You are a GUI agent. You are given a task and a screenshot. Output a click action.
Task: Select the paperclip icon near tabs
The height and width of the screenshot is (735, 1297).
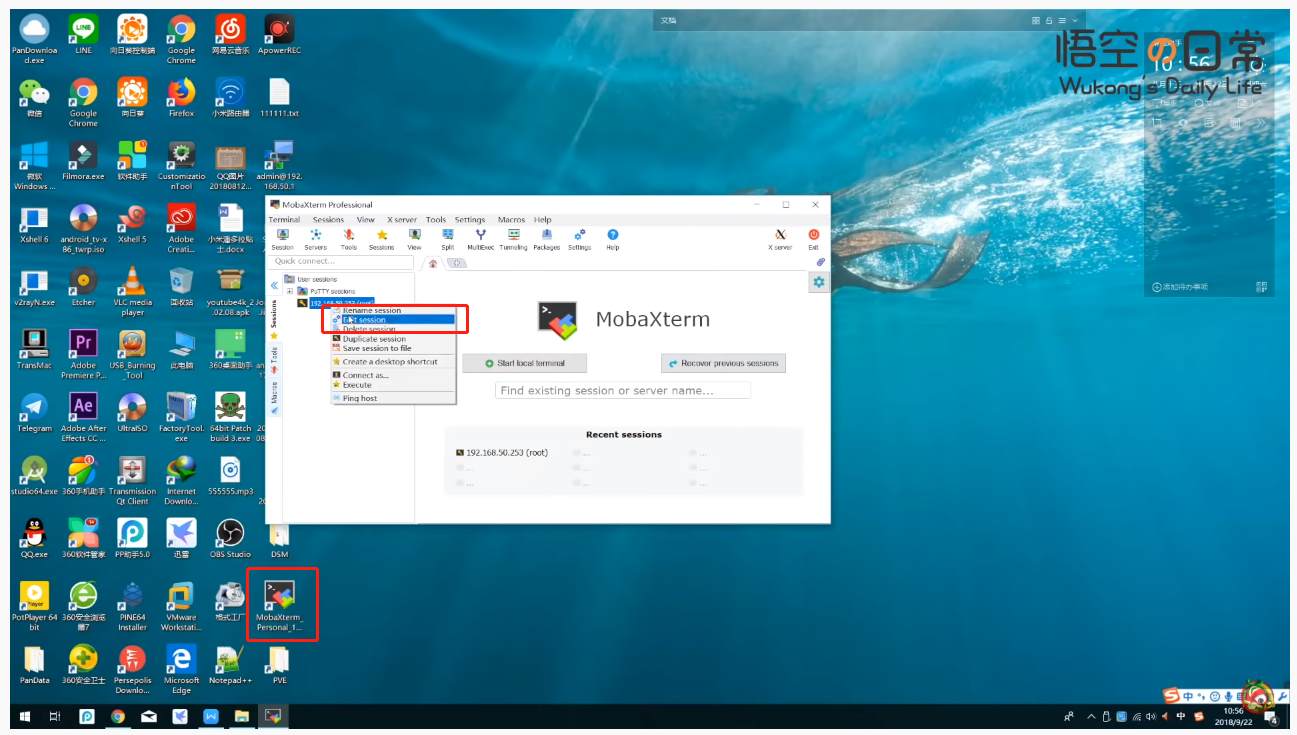tap(820, 262)
